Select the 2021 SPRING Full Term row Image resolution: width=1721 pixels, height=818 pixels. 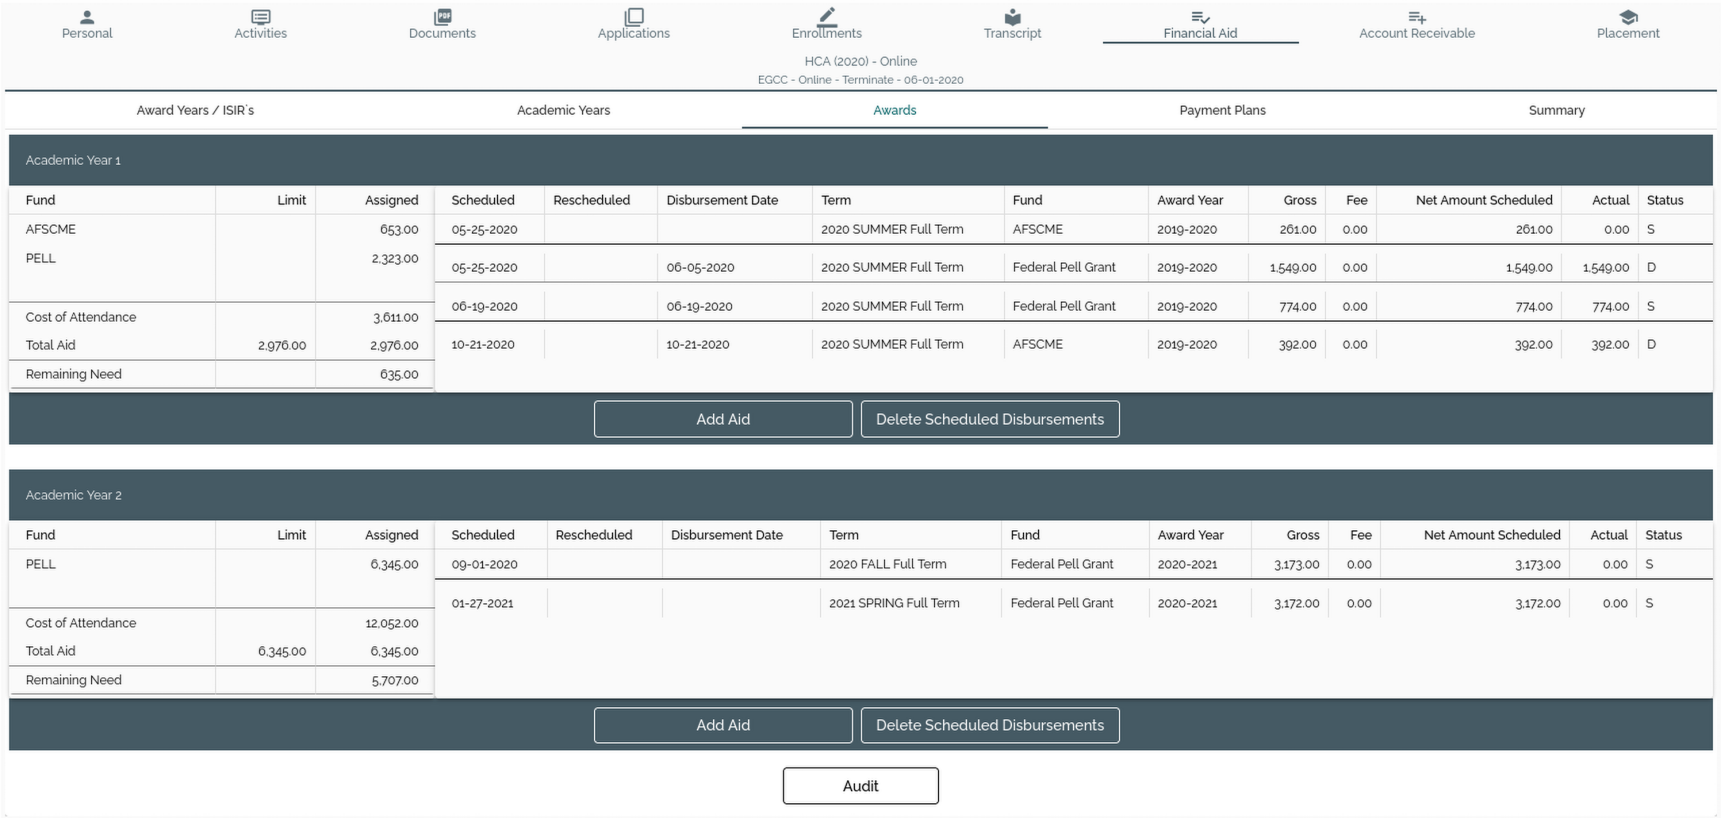click(x=893, y=603)
